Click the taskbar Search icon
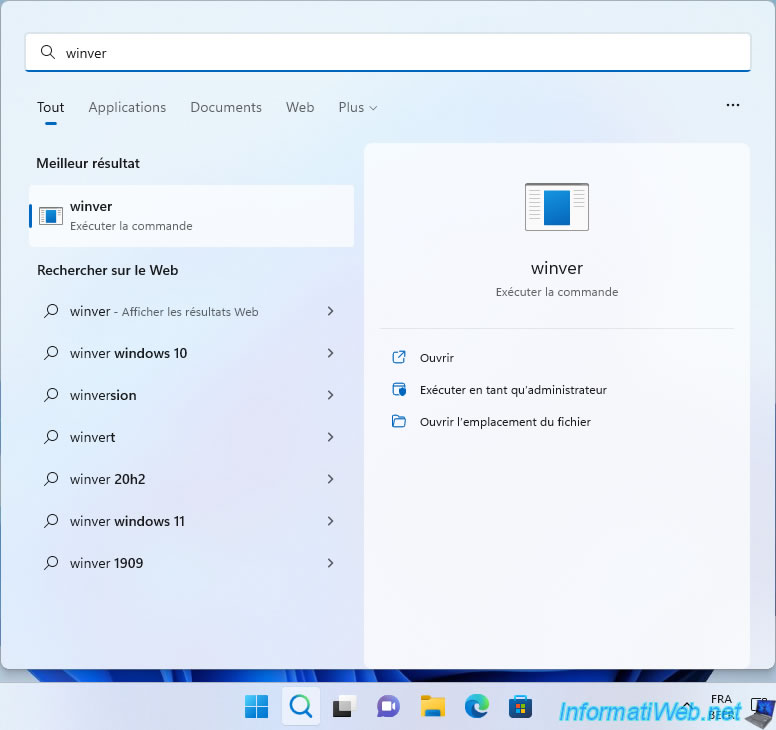Image resolution: width=776 pixels, height=730 pixels. click(x=300, y=706)
